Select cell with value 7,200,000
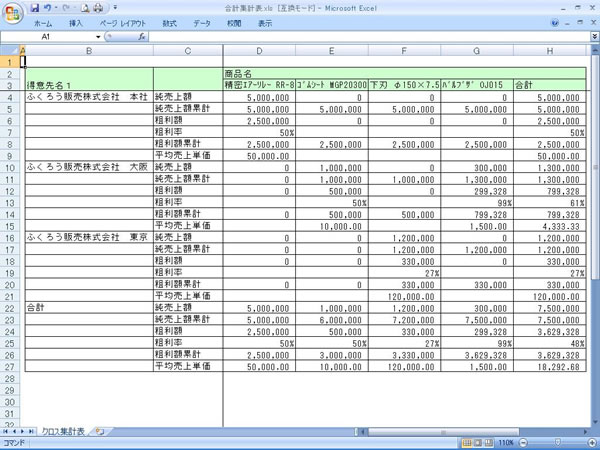The height and width of the screenshot is (450, 600). pos(404,320)
